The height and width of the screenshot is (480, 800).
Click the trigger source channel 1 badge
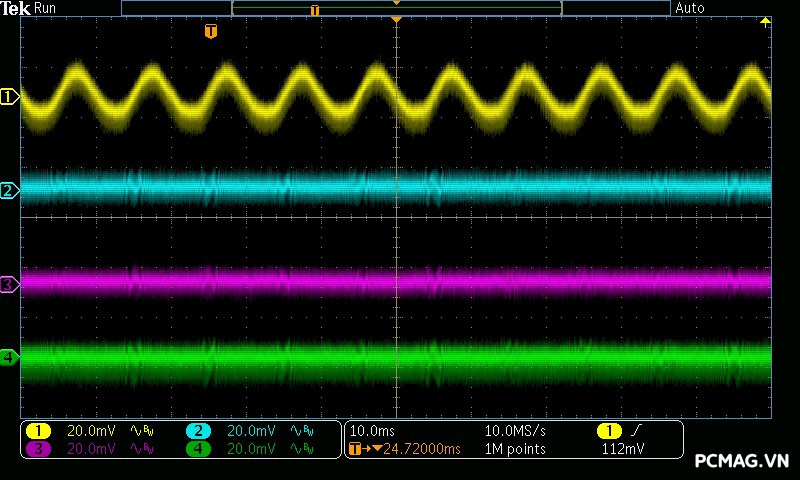click(608, 431)
